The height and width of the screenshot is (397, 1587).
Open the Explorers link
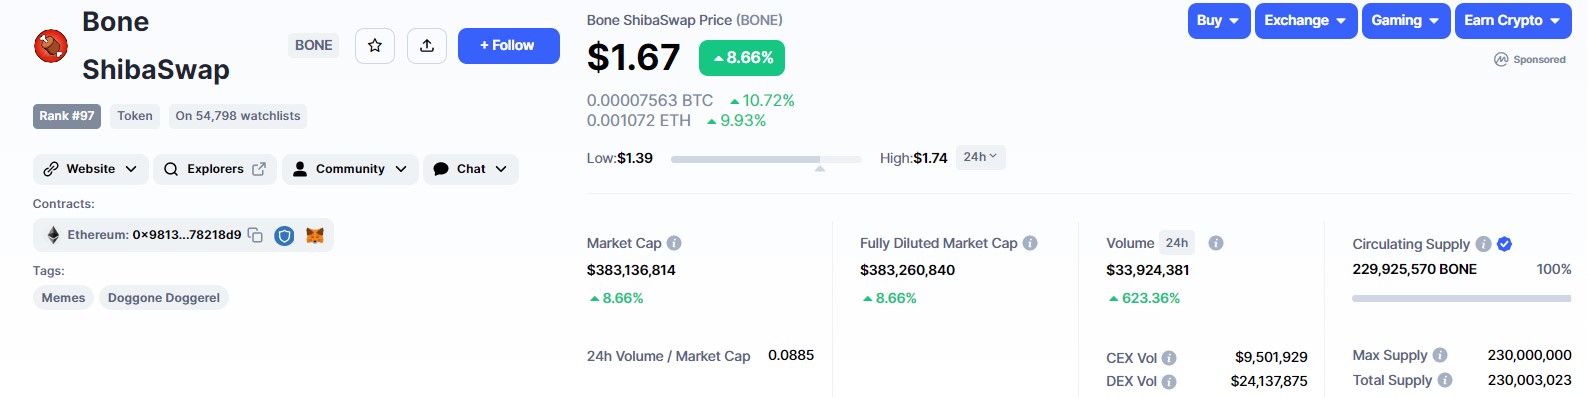point(215,169)
